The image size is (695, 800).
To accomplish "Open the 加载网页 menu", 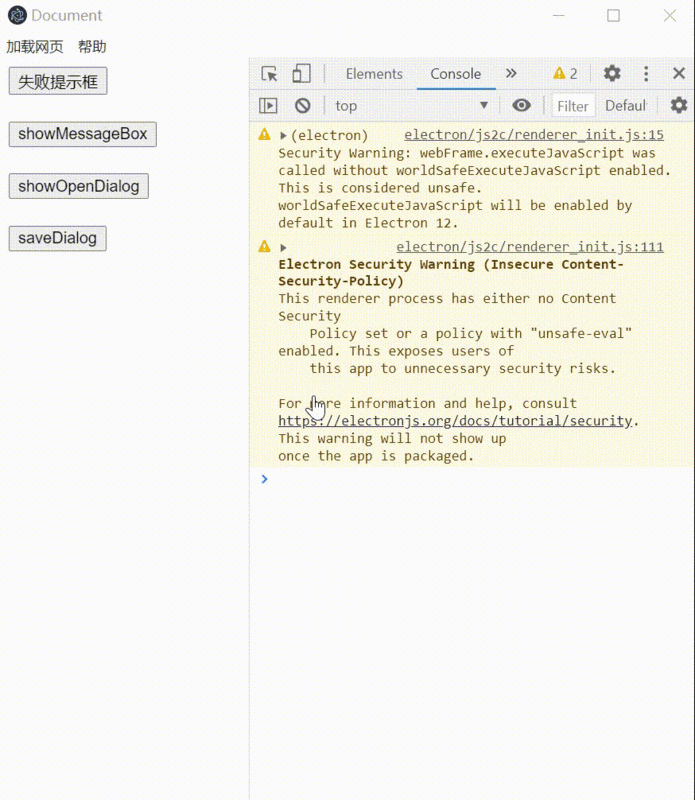I will (35, 47).
